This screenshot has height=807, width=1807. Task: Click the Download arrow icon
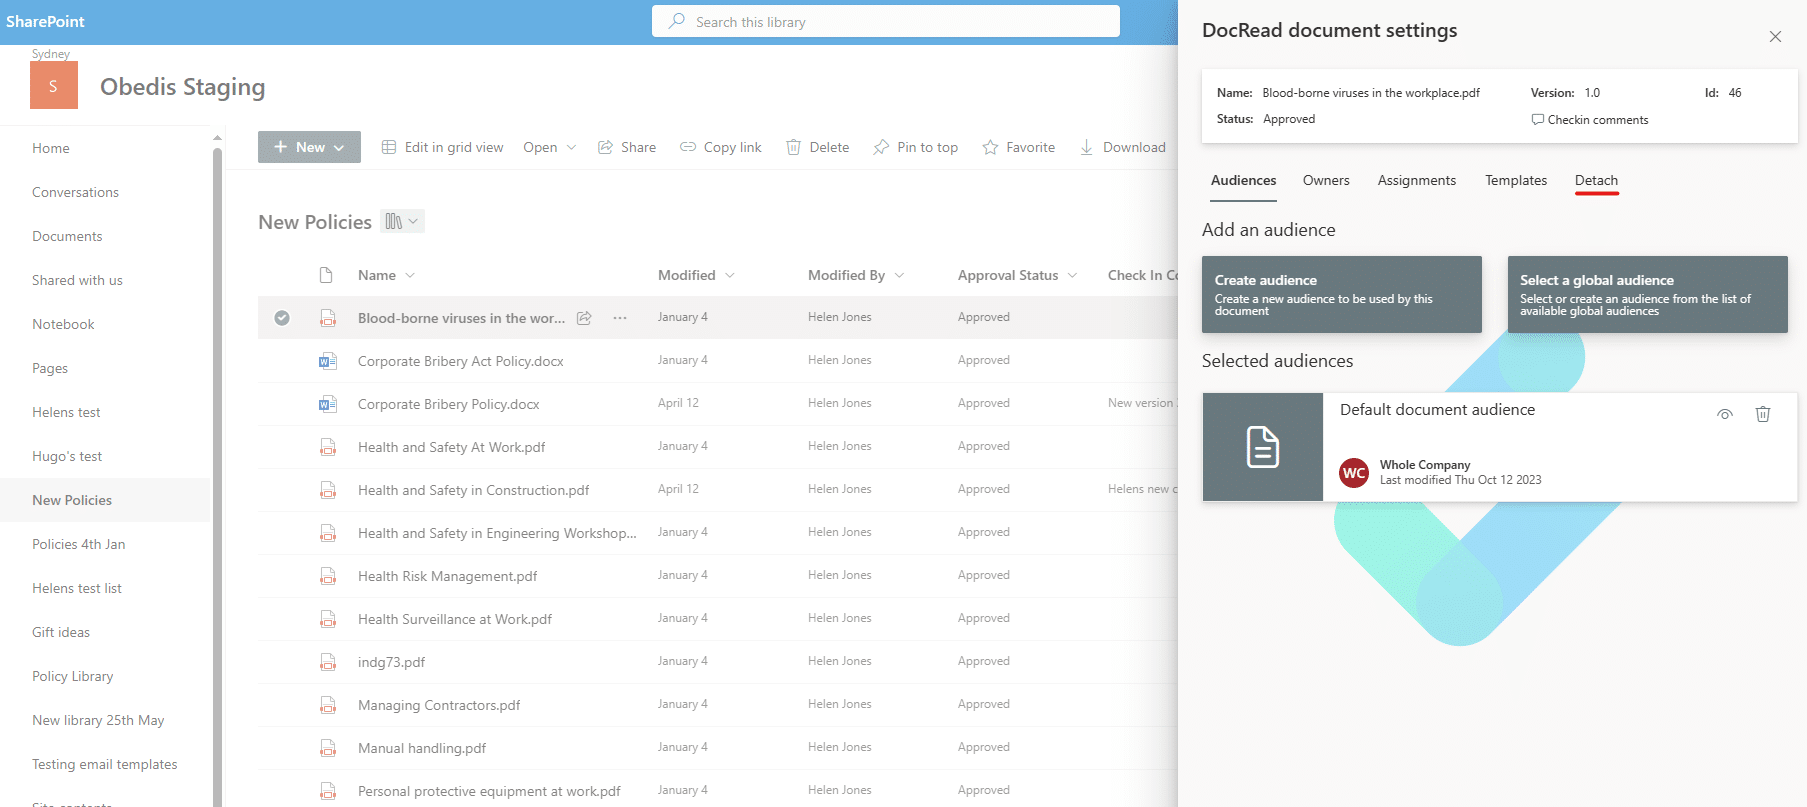(1086, 147)
